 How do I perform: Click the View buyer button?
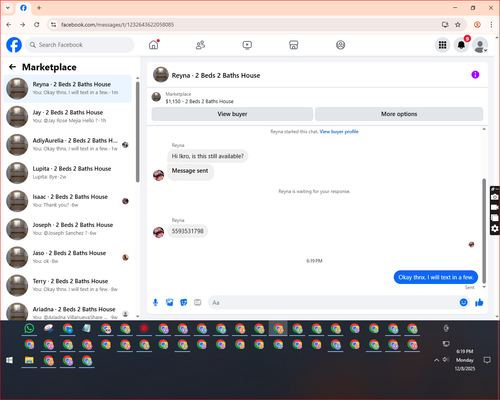tap(232, 114)
